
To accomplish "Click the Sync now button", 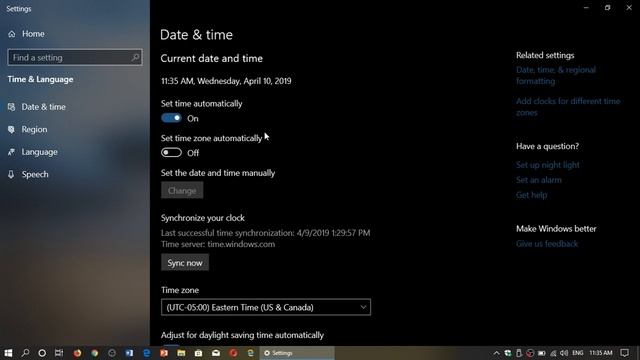I will pos(185,263).
